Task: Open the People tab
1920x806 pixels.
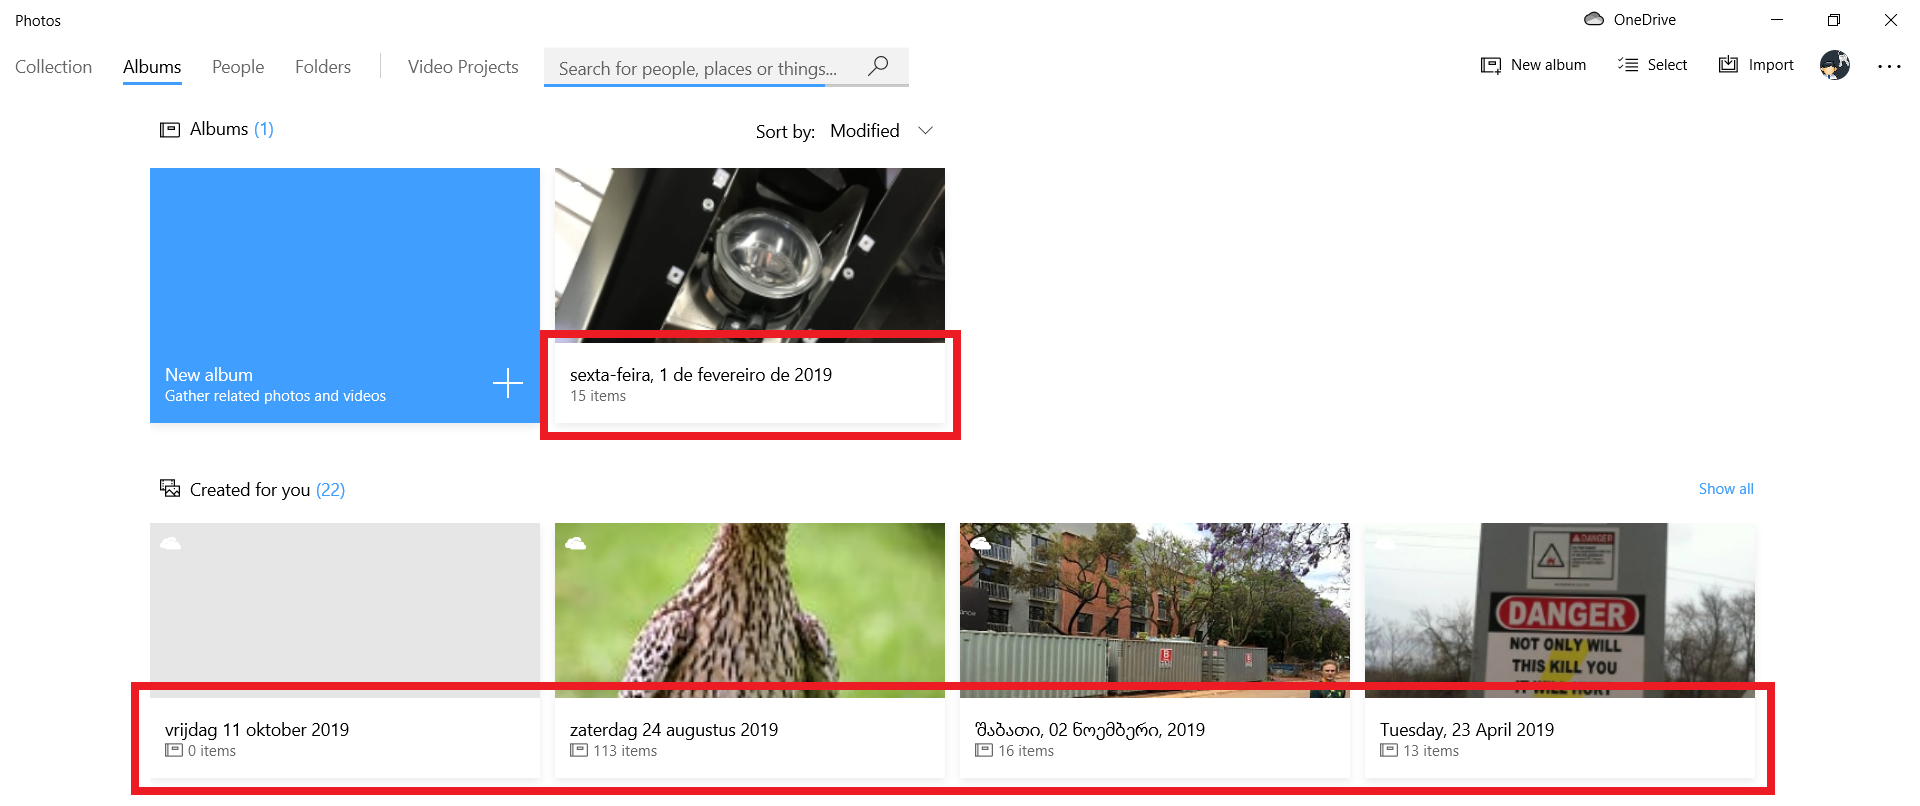Action: (238, 67)
